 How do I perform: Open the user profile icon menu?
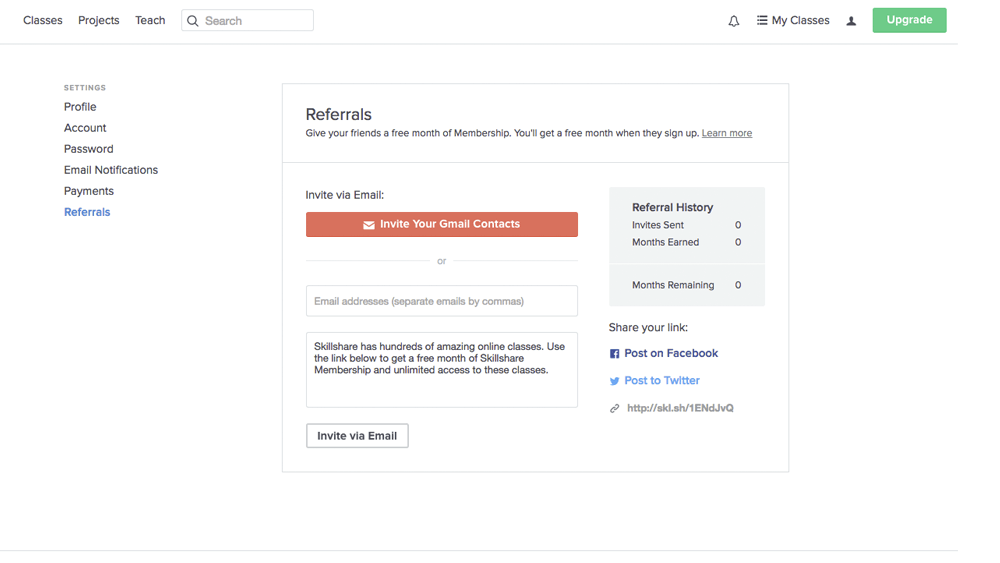[x=851, y=21]
